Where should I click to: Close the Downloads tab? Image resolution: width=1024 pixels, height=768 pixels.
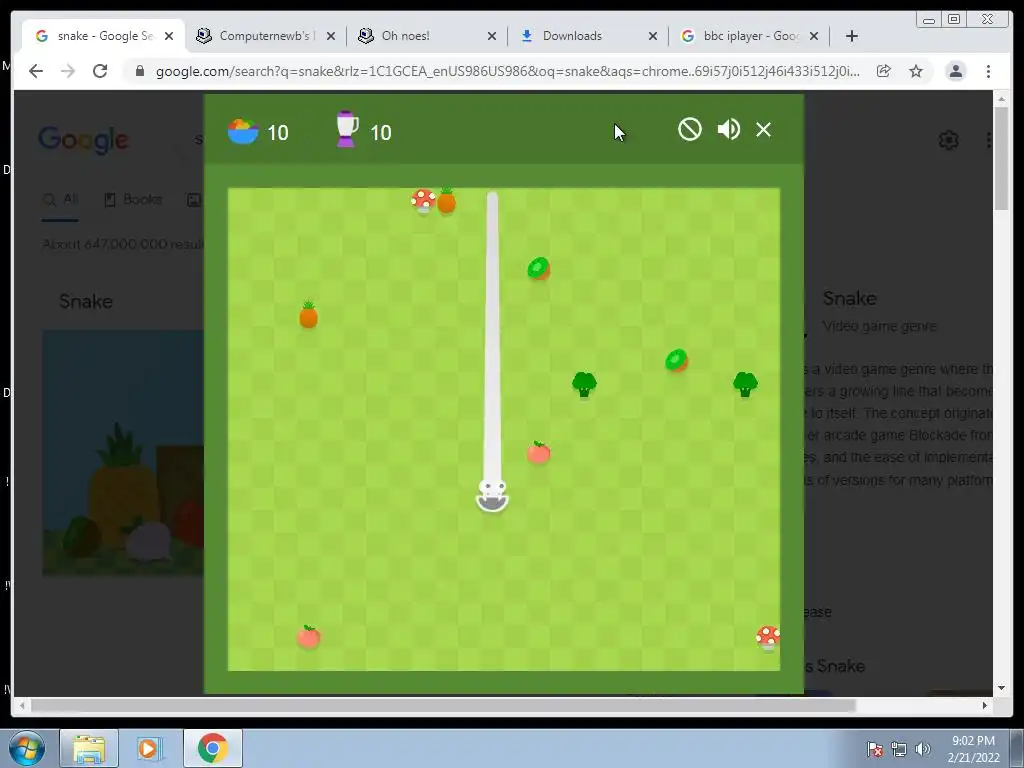pos(652,37)
